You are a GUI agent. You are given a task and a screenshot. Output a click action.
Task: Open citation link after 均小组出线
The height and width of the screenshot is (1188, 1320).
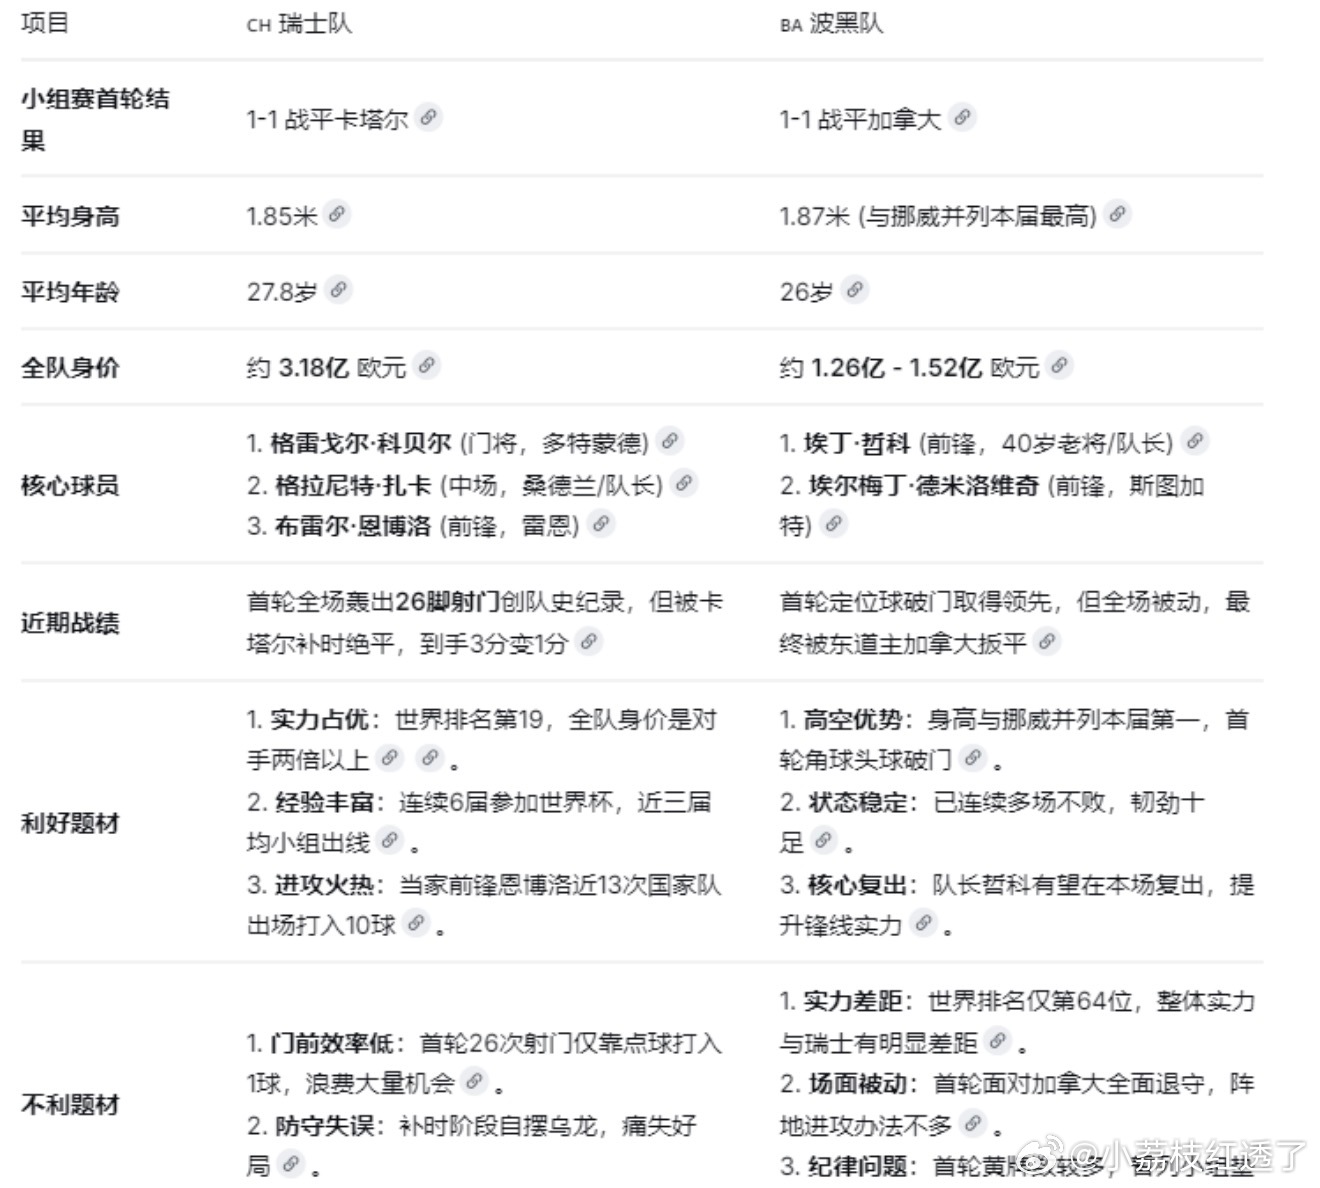point(391,841)
